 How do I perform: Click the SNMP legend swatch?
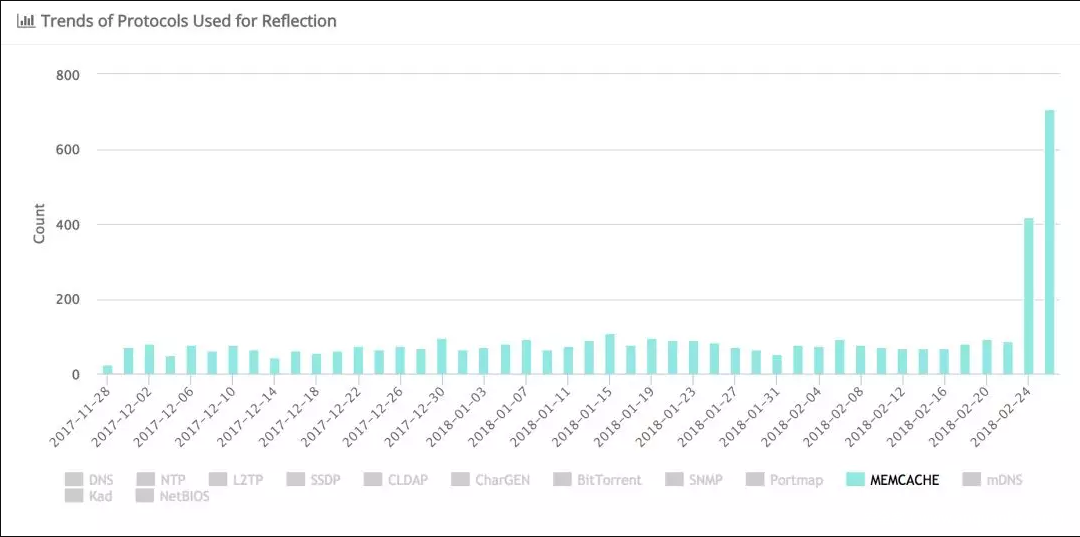(x=674, y=480)
